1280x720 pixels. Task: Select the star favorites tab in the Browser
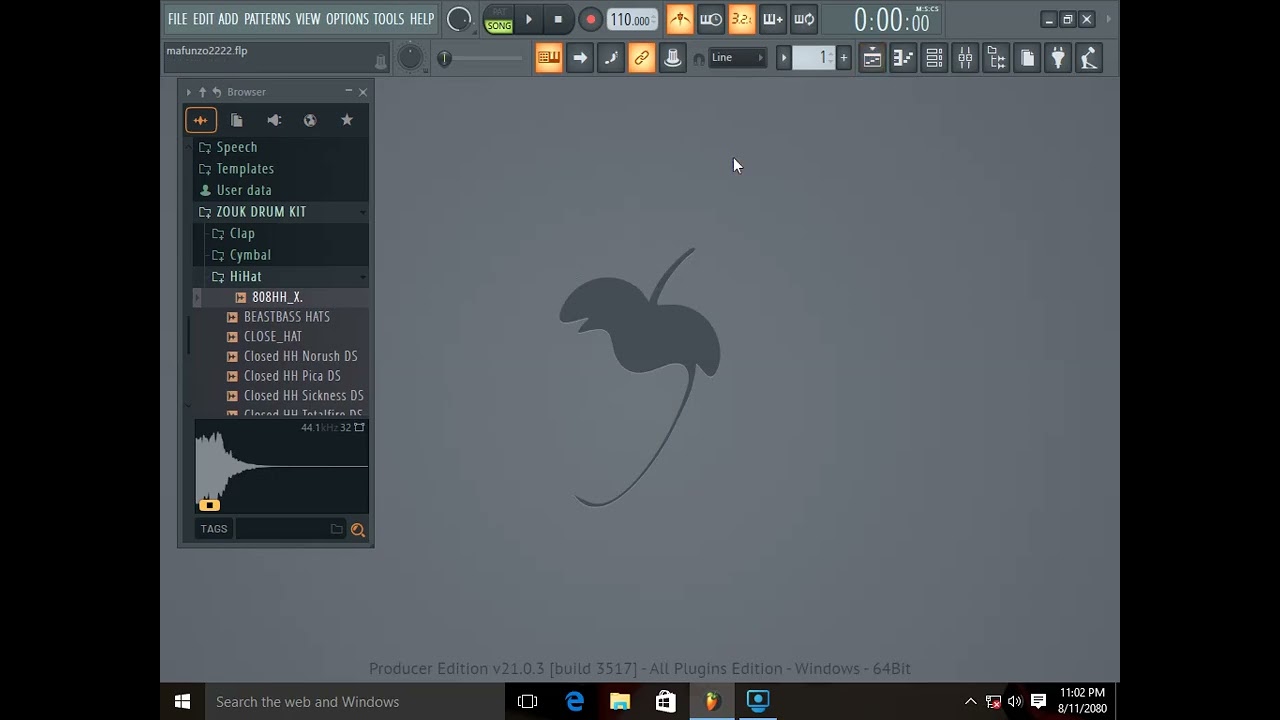(x=347, y=120)
